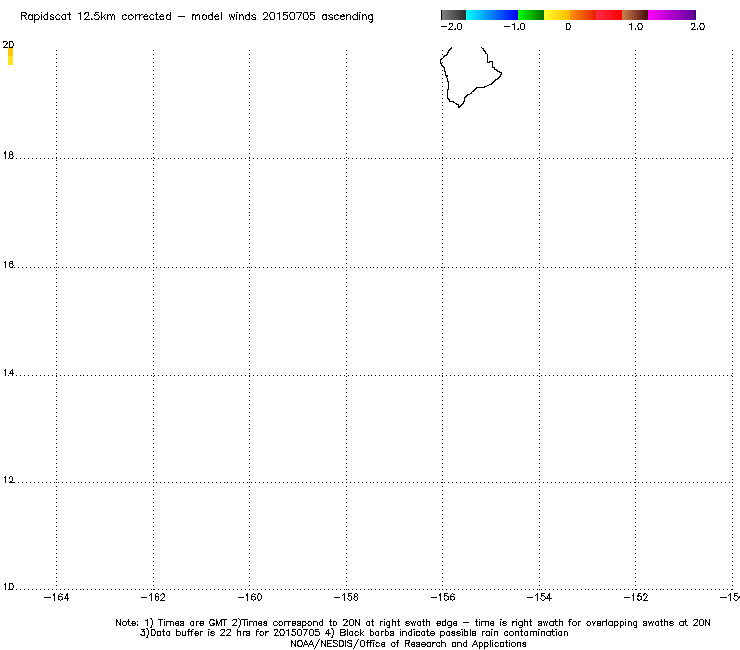The image size is (740, 650).
Task: Click the green segment of the color bar
Action: tap(530, 15)
